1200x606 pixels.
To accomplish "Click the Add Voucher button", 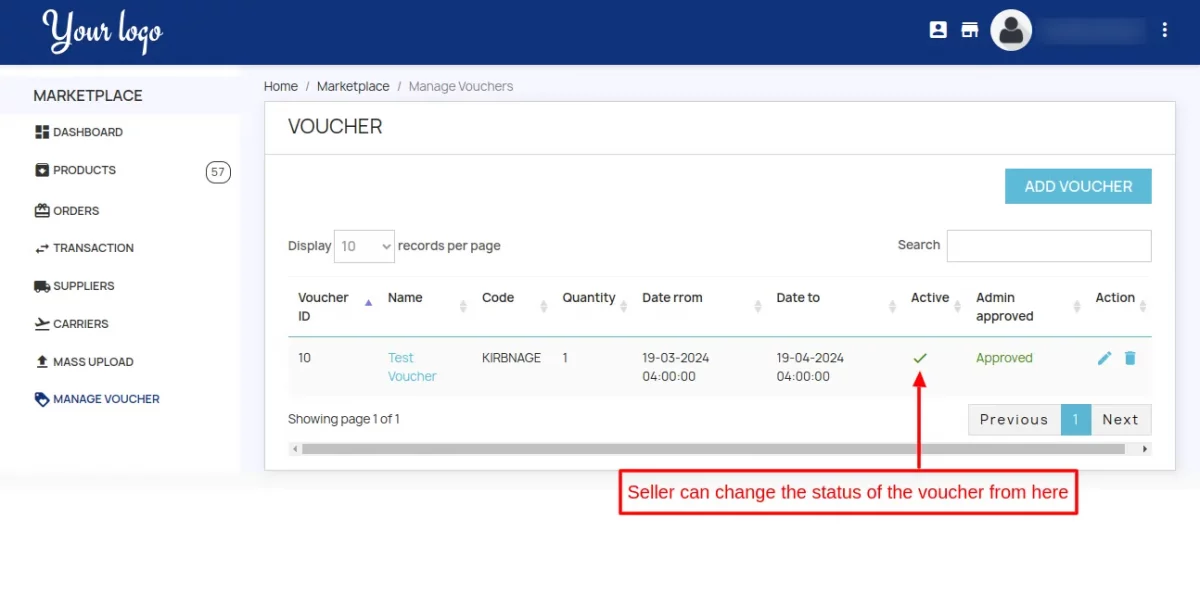I will (x=1078, y=186).
